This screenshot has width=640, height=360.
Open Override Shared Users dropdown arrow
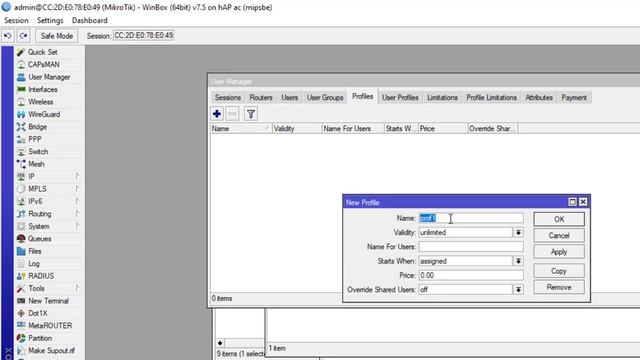coord(518,289)
